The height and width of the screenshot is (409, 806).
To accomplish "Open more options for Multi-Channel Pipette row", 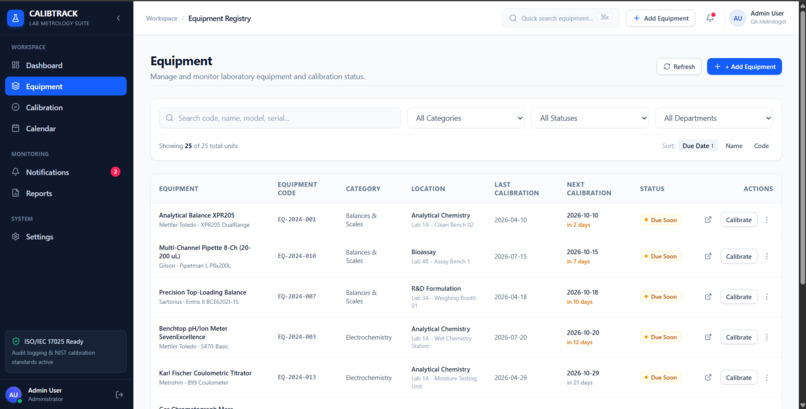I will (x=766, y=256).
